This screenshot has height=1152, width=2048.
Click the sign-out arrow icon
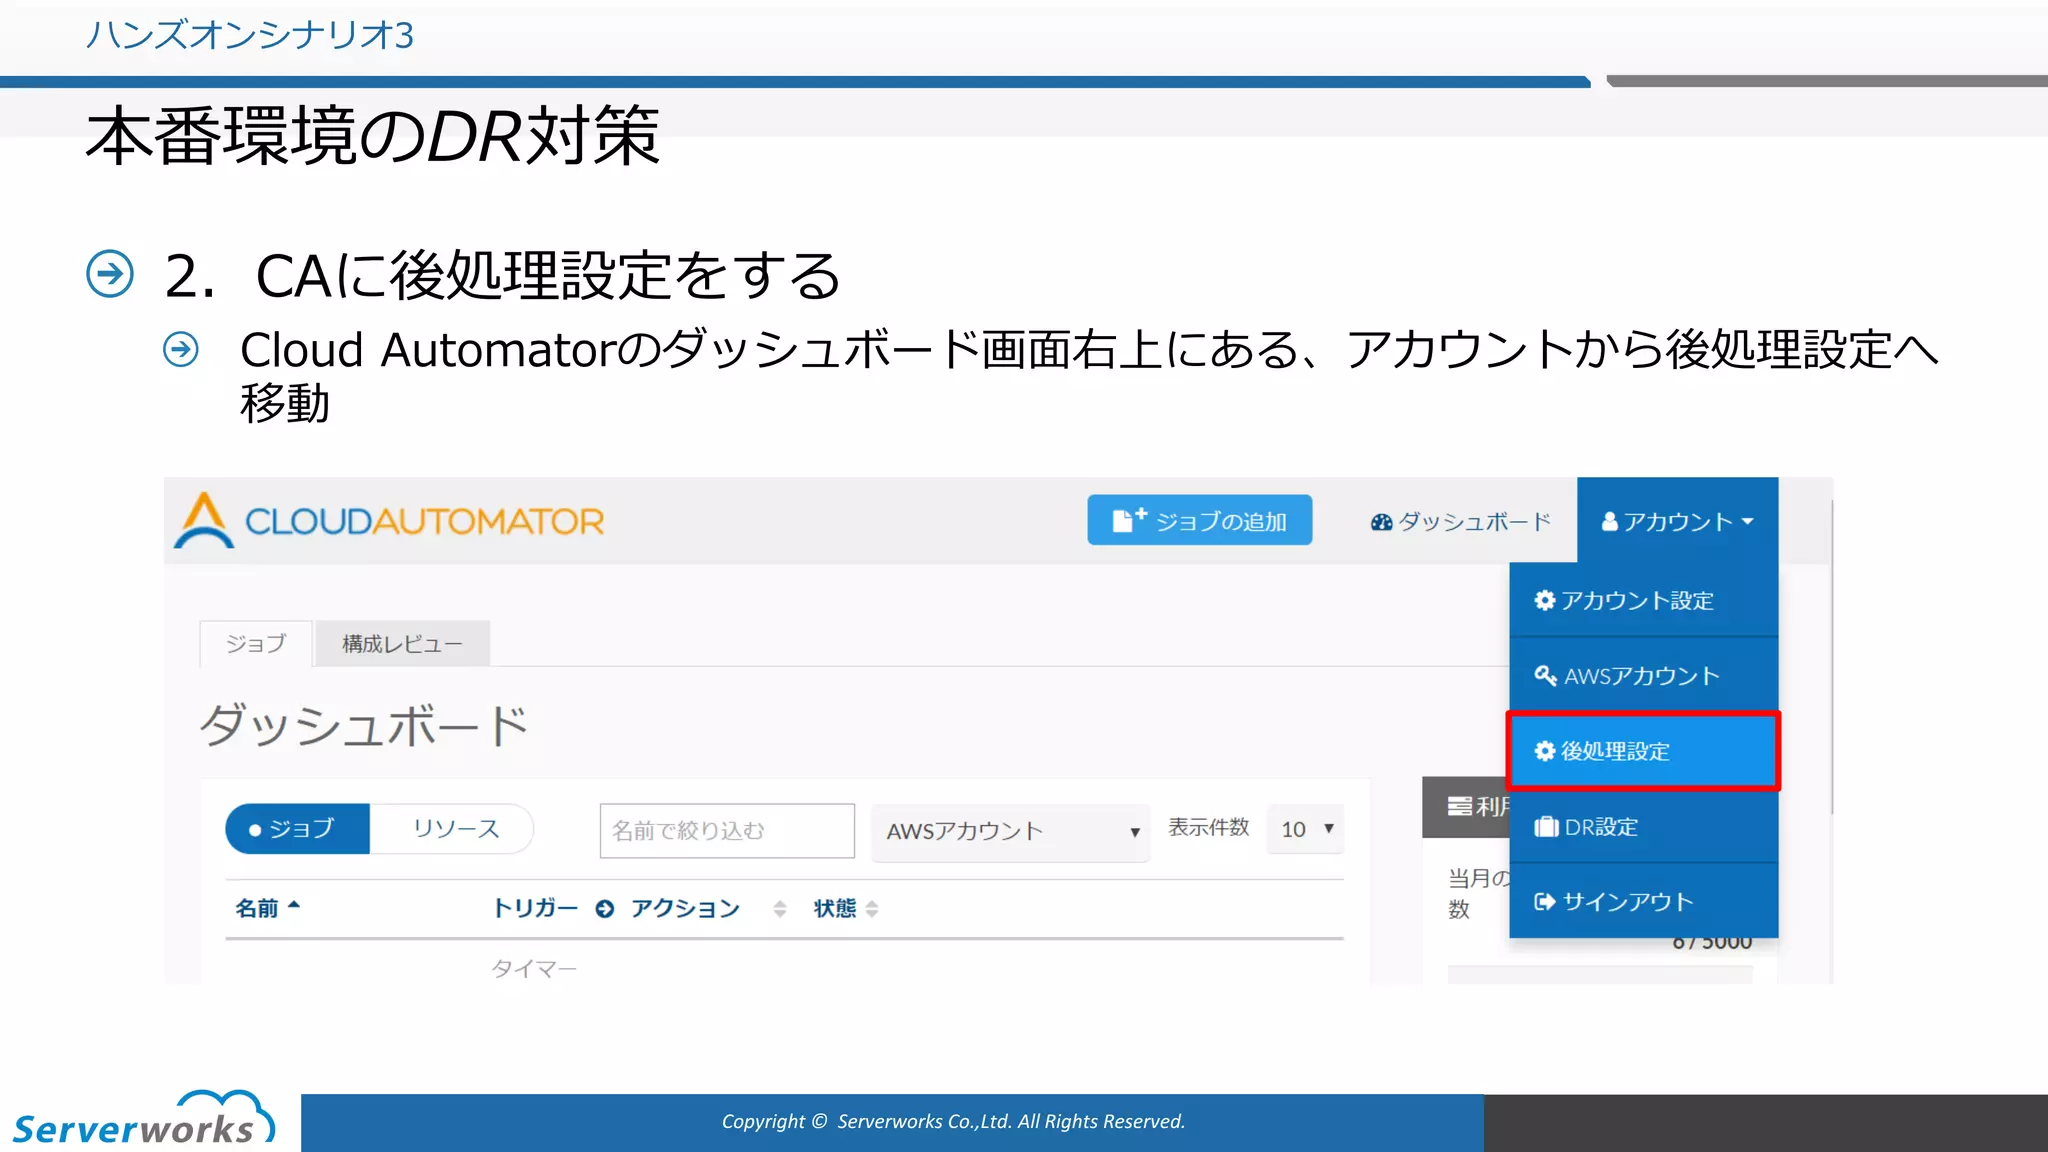[1545, 901]
